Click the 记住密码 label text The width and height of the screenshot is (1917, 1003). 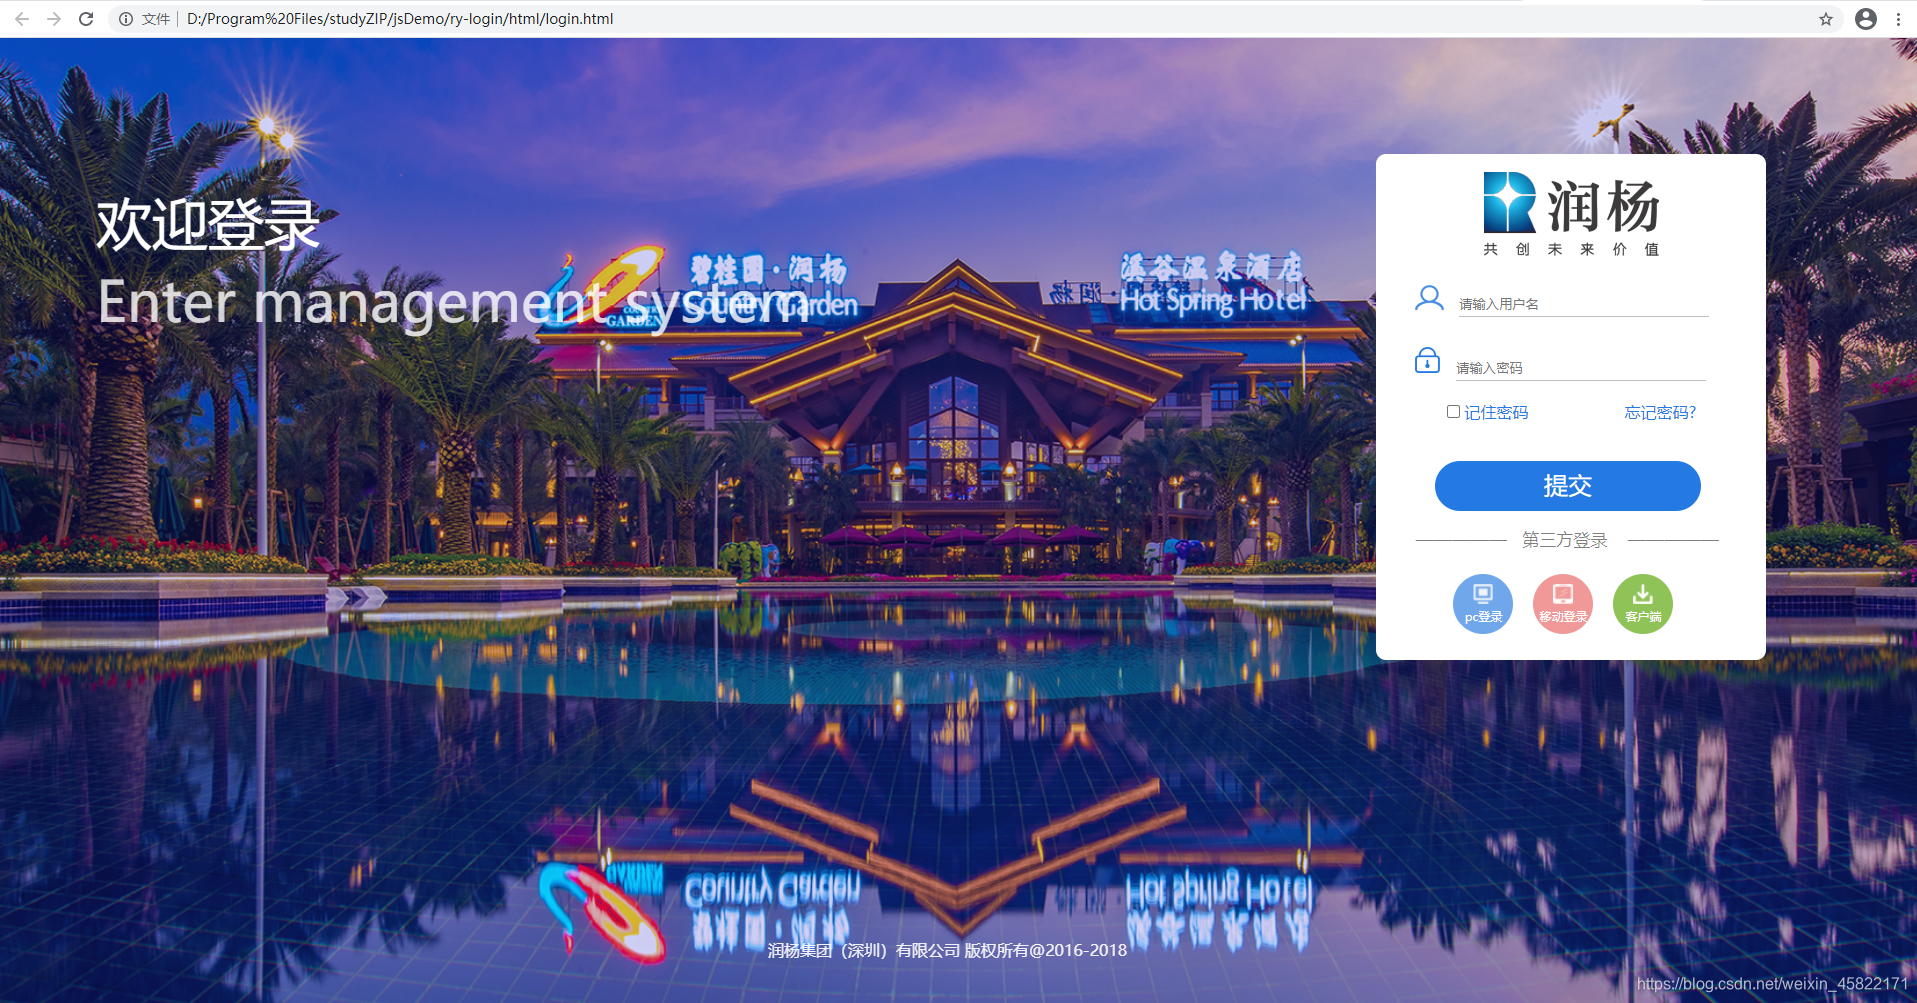pyautogui.click(x=1496, y=413)
